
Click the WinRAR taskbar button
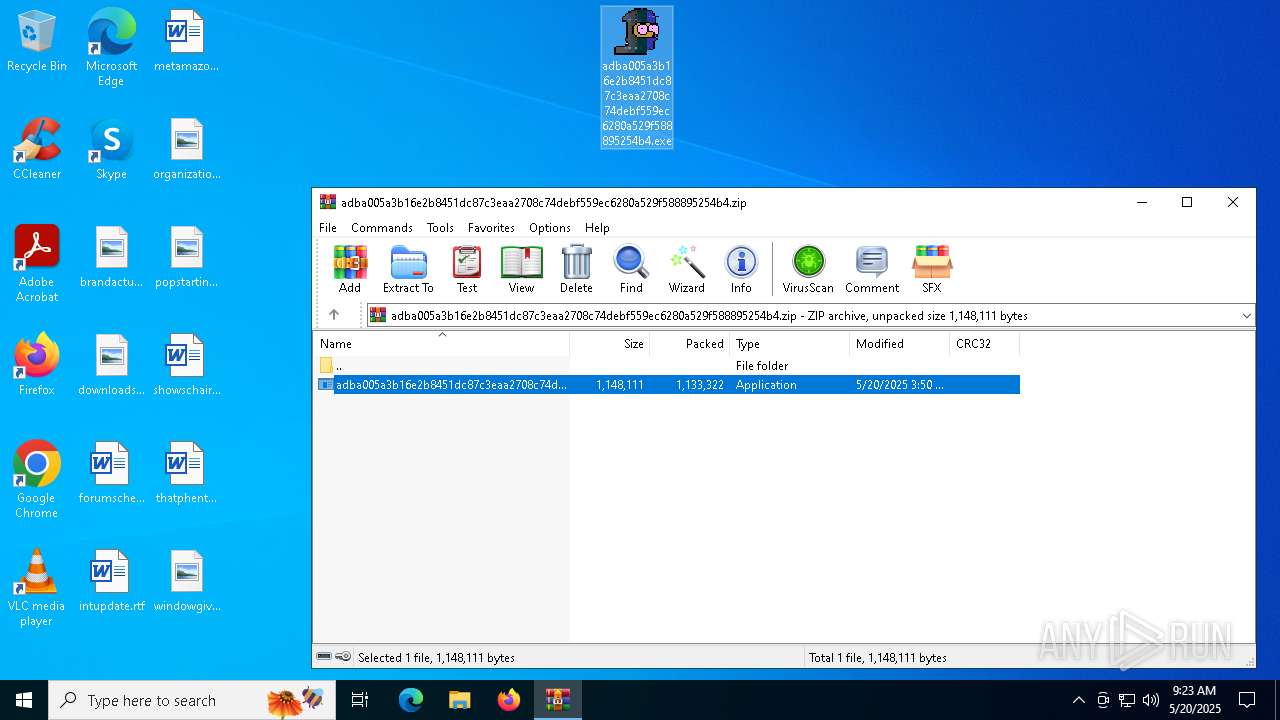point(557,700)
